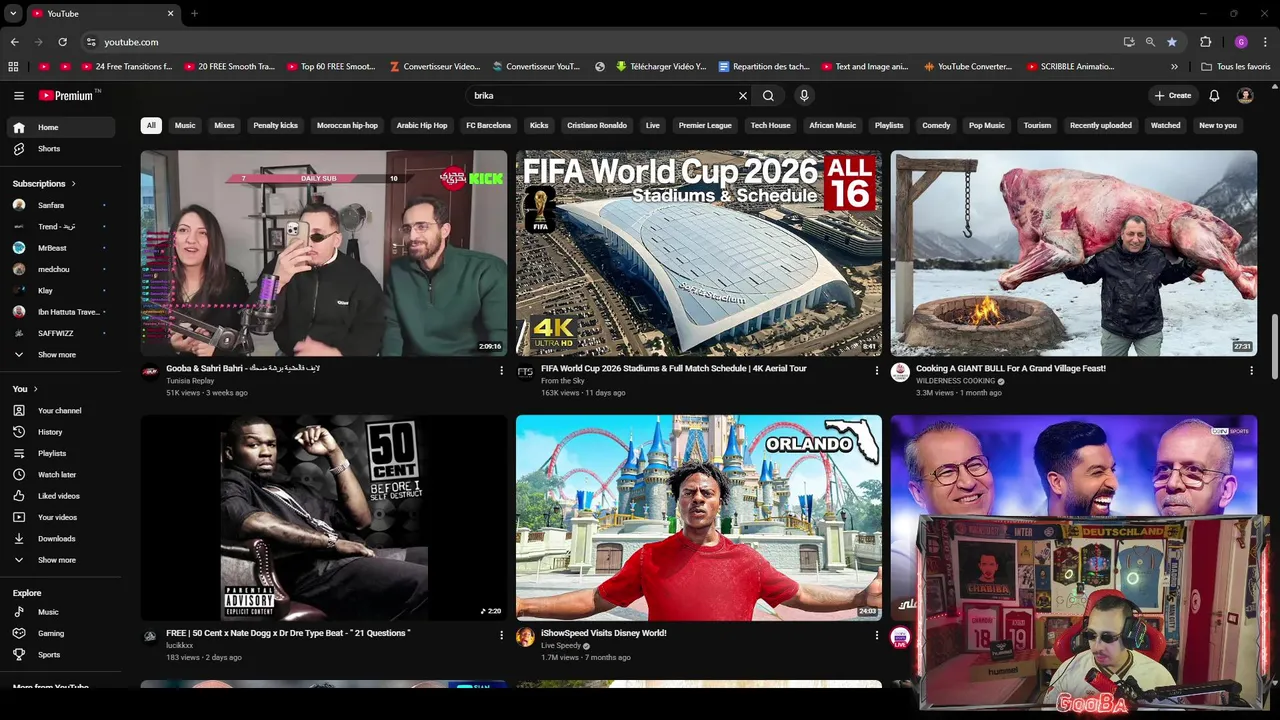Open the tab search dropdown

[13, 13]
